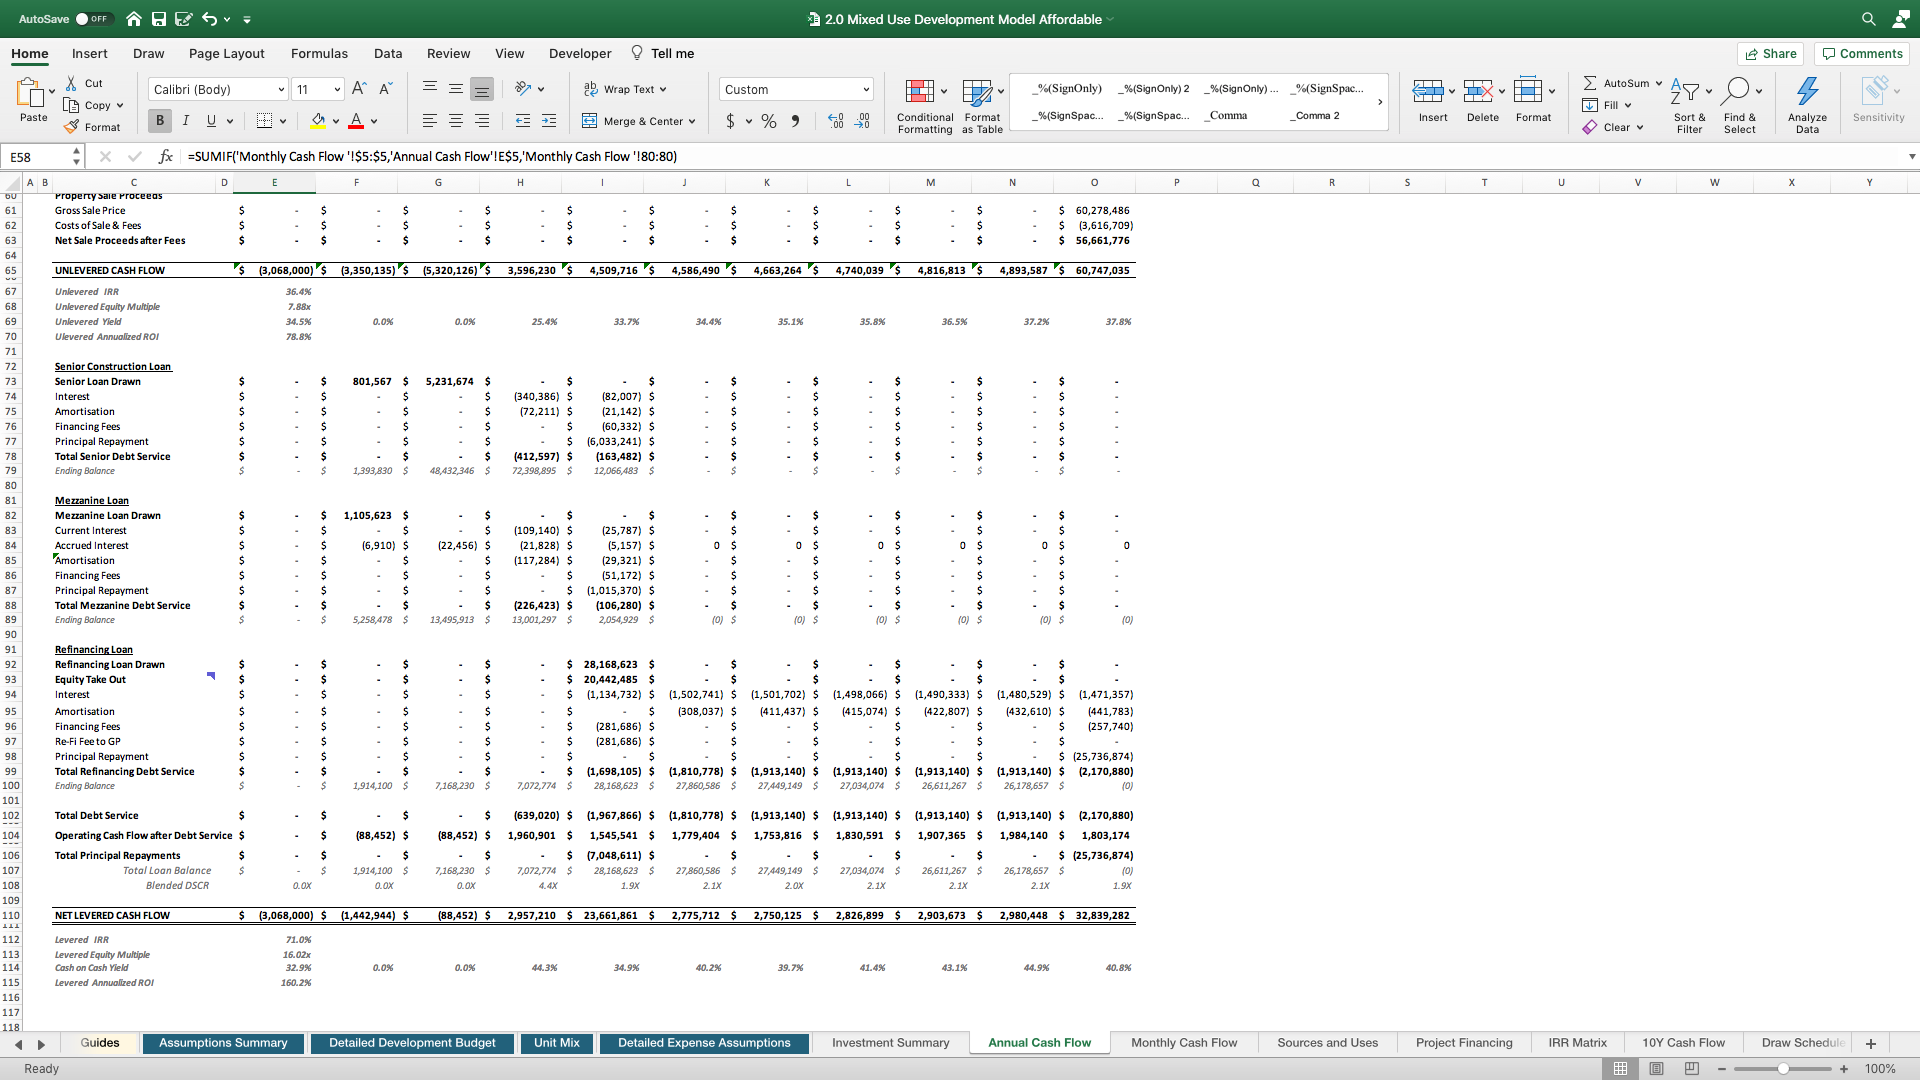The height and width of the screenshot is (1080, 1920).
Task: Toggle Bold formatting
Action: (x=160, y=121)
